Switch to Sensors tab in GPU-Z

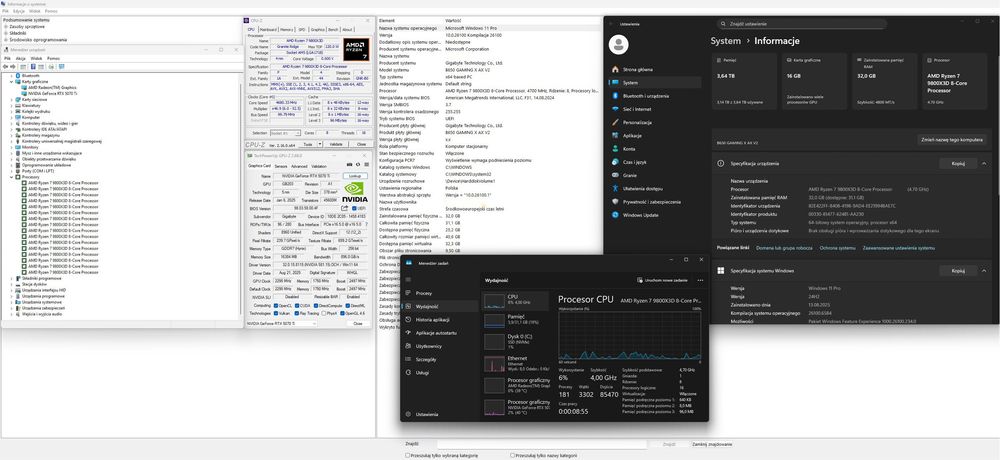tap(281, 165)
